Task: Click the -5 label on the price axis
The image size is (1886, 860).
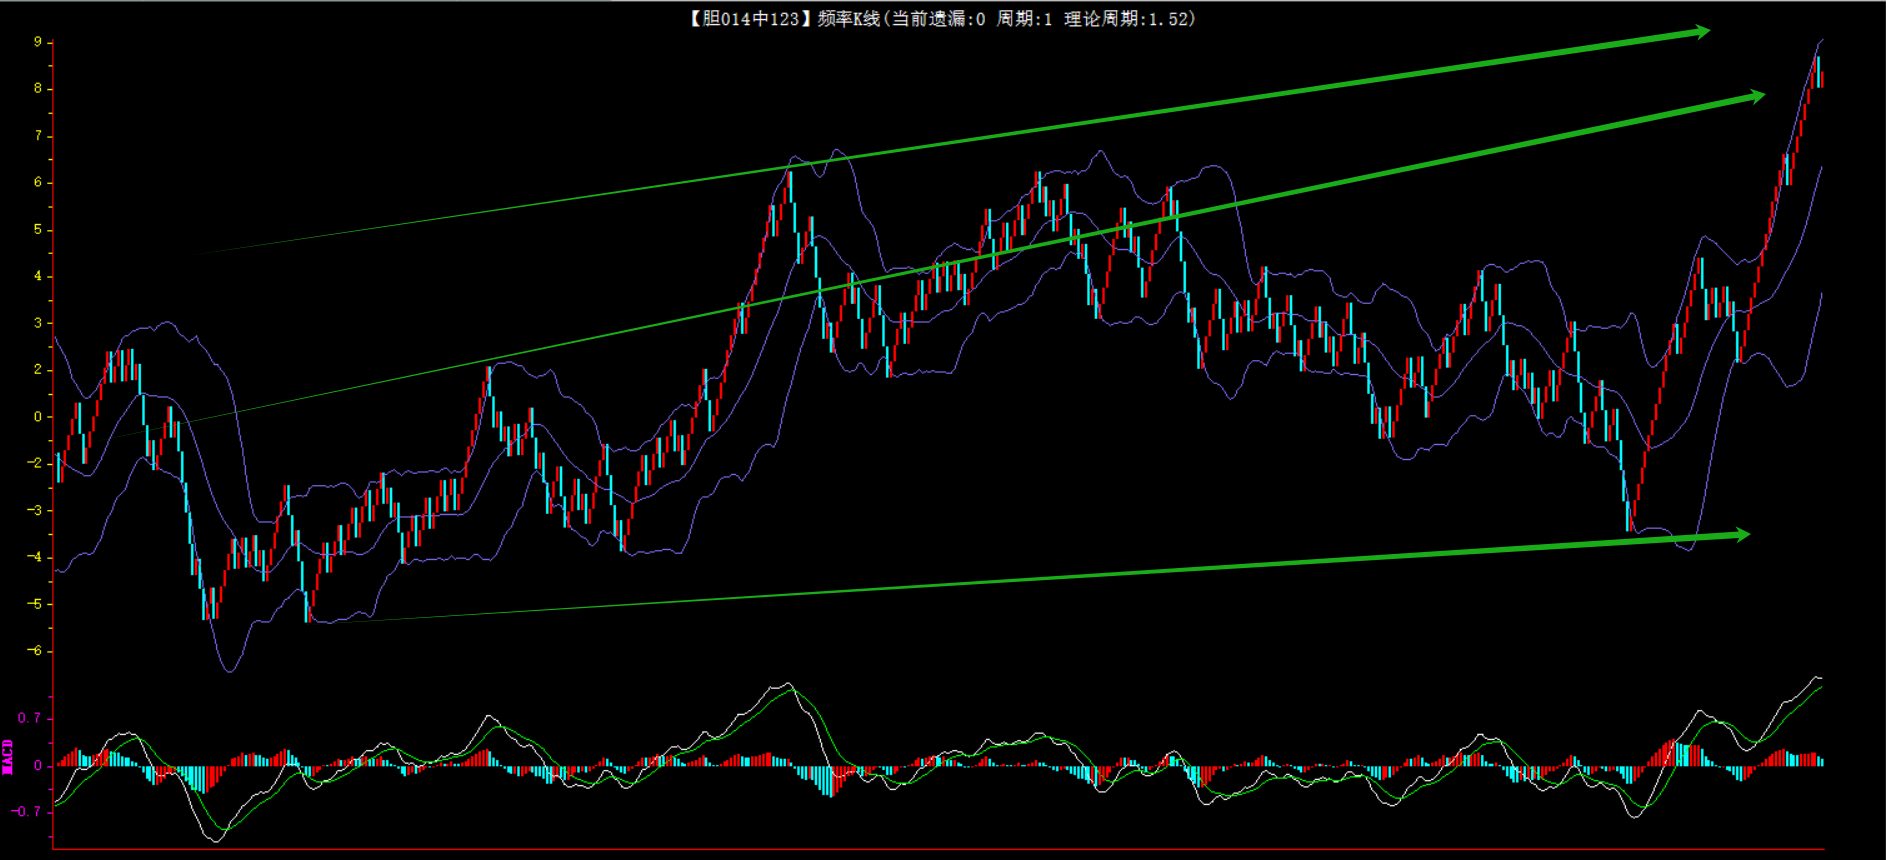Action: (x=35, y=604)
